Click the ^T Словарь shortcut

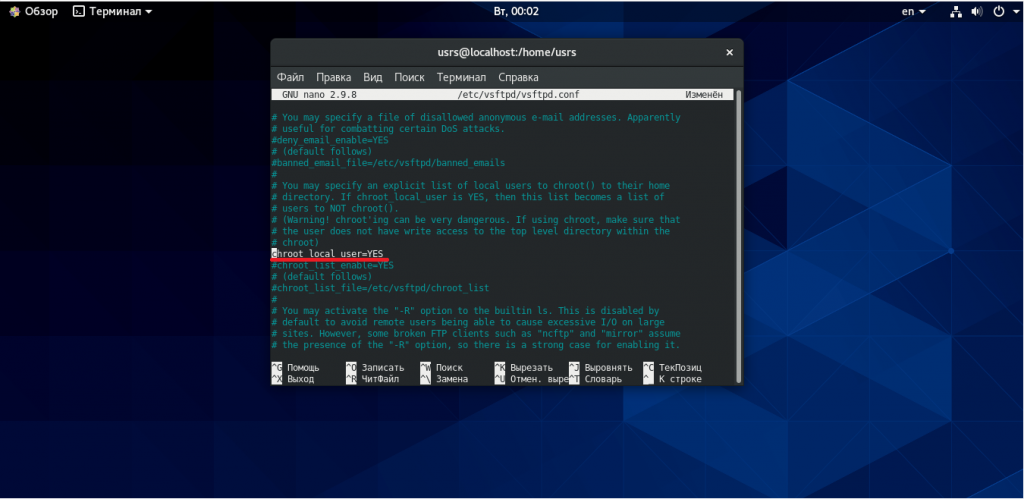[596, 379]
